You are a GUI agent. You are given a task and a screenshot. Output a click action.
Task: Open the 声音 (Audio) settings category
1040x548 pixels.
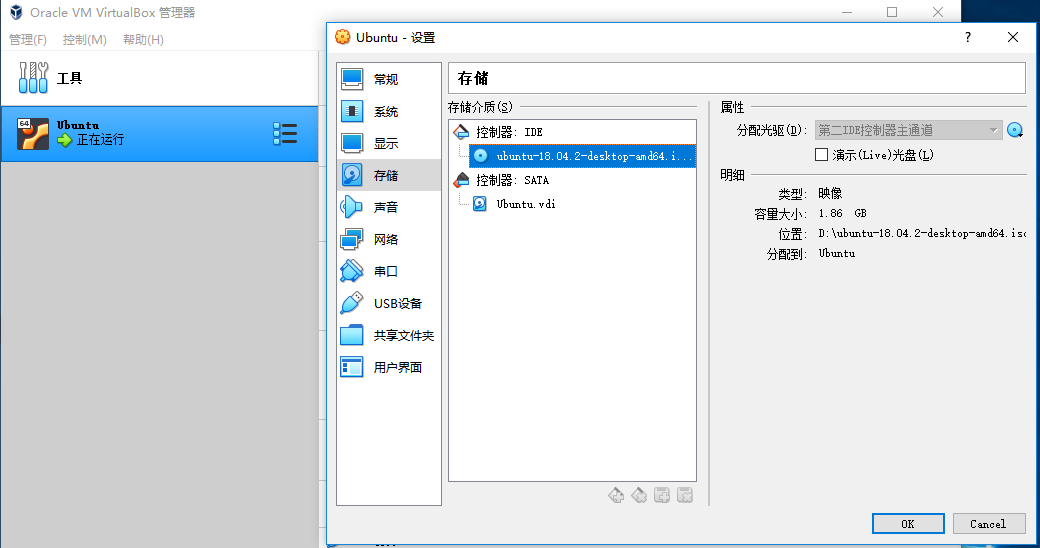pyautogui.click(x=389, y=207)
